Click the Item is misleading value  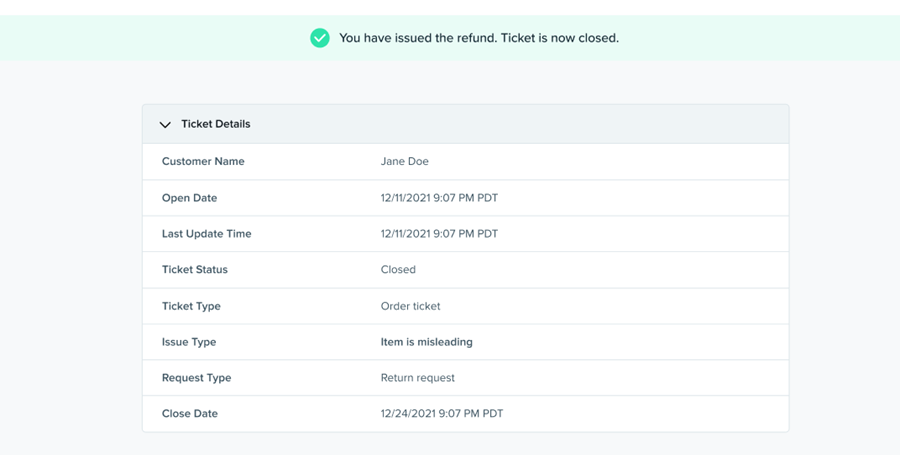(x=426, y=342)
